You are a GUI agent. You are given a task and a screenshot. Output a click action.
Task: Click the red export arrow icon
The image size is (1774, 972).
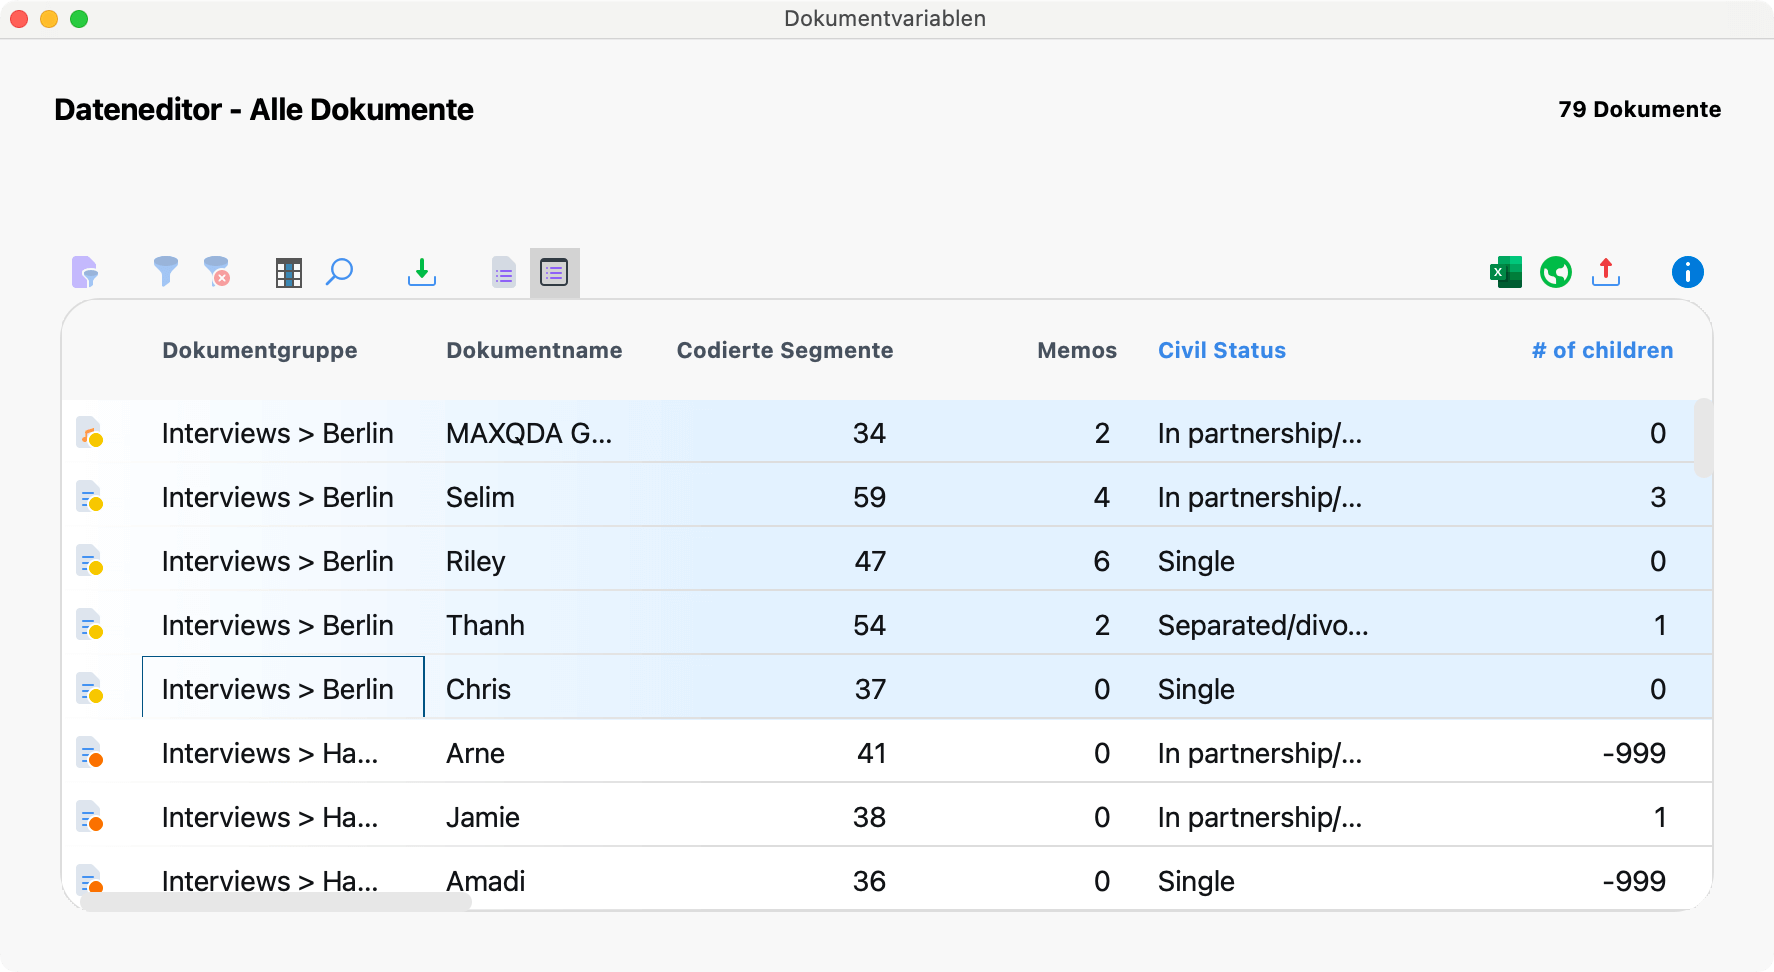point(1606,272)
